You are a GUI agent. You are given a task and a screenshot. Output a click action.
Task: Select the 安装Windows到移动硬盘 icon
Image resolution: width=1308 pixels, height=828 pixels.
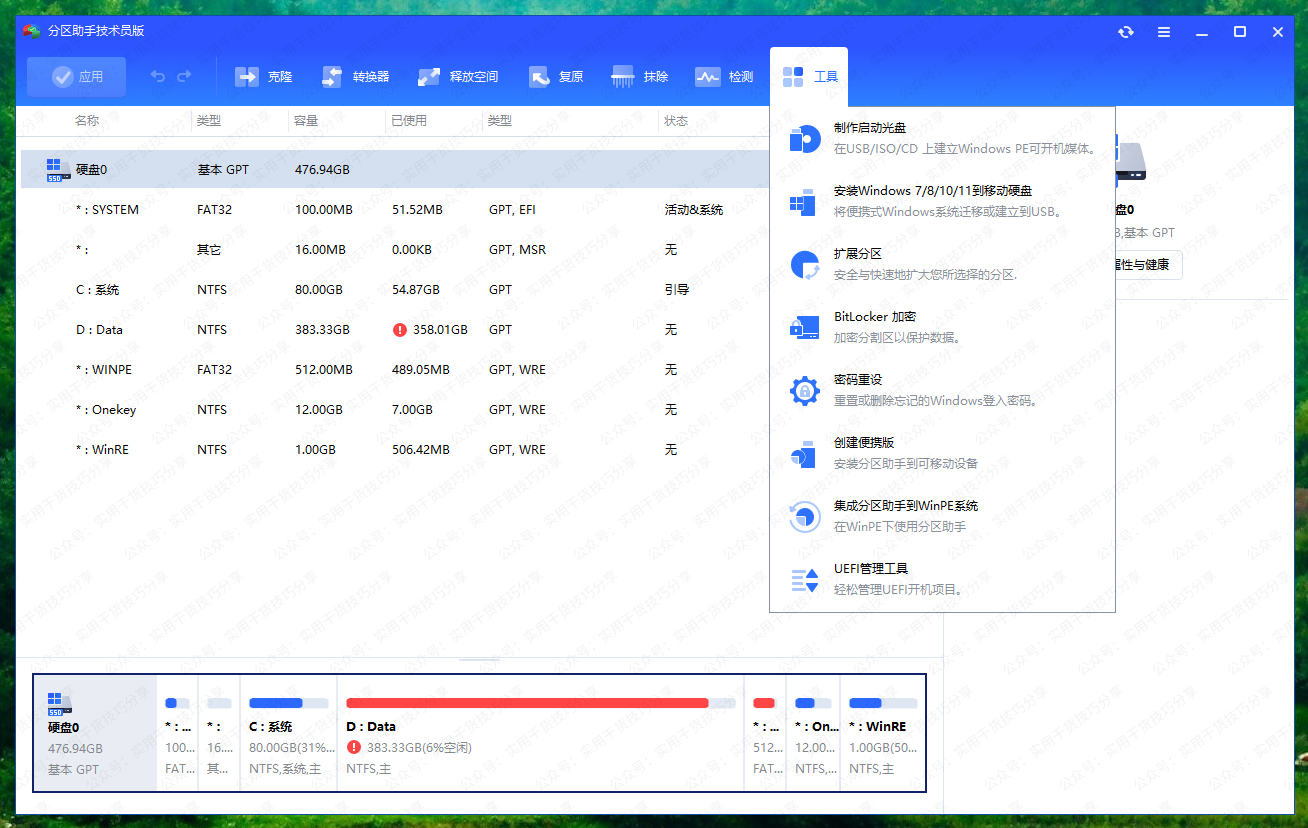tap(805, 201)
